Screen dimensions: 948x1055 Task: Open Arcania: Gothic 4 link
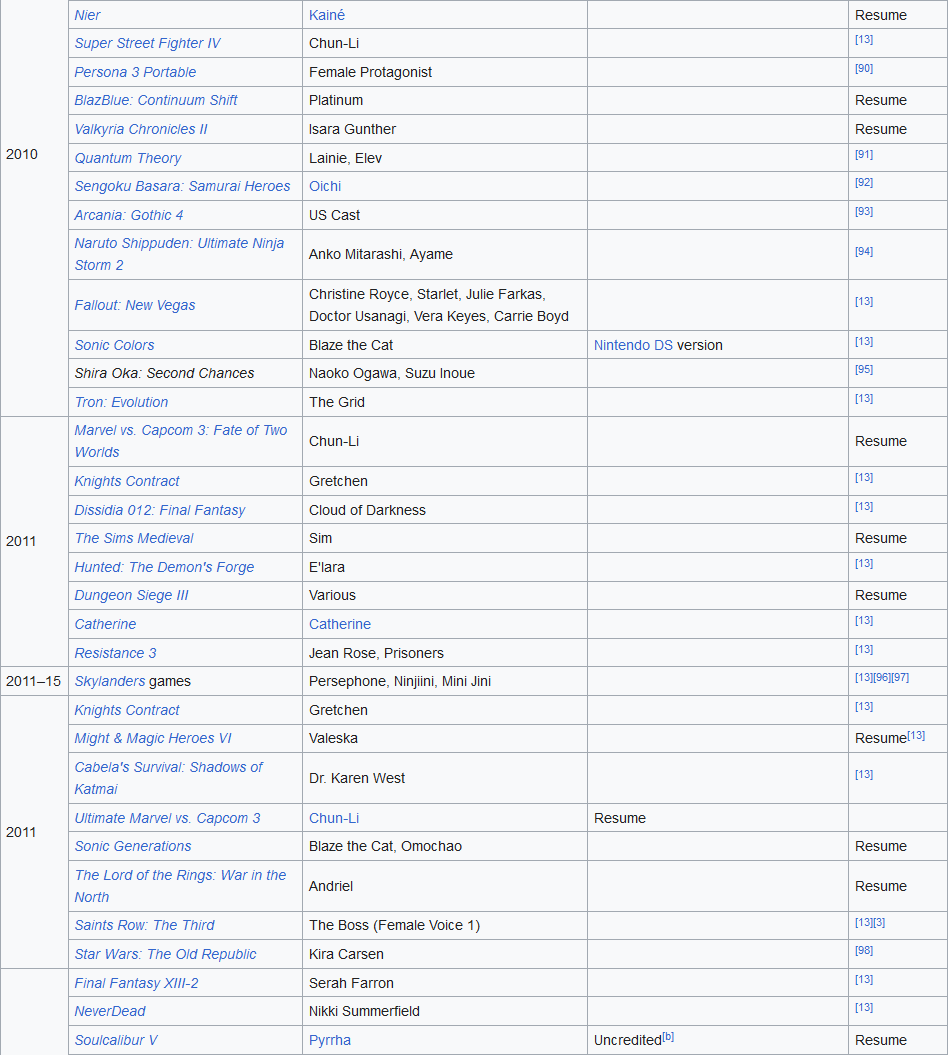pyautogui.click(x=129, y=215)
